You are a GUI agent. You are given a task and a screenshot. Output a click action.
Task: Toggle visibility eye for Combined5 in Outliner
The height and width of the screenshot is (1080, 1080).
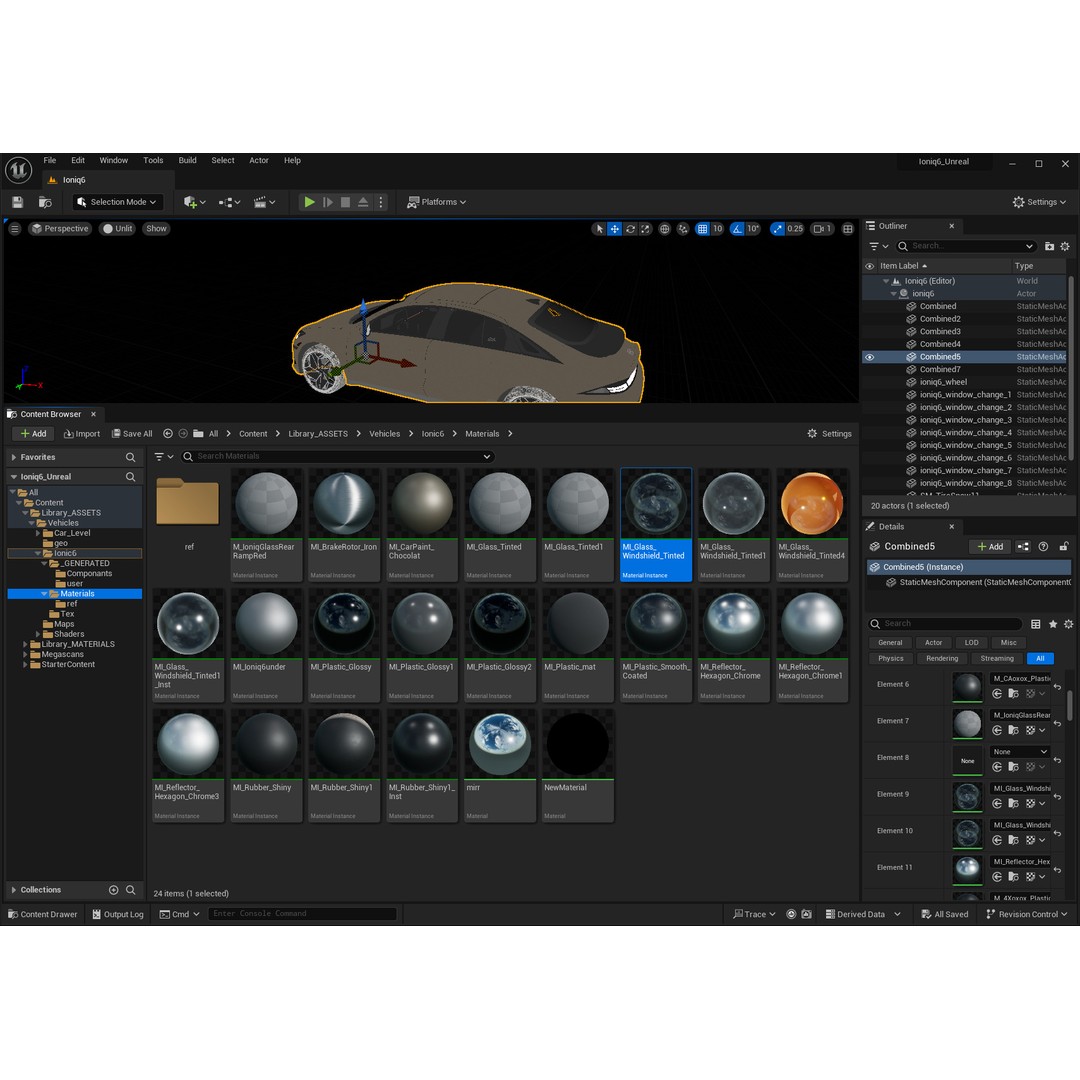pyautogui.click(x=870, y=357)
